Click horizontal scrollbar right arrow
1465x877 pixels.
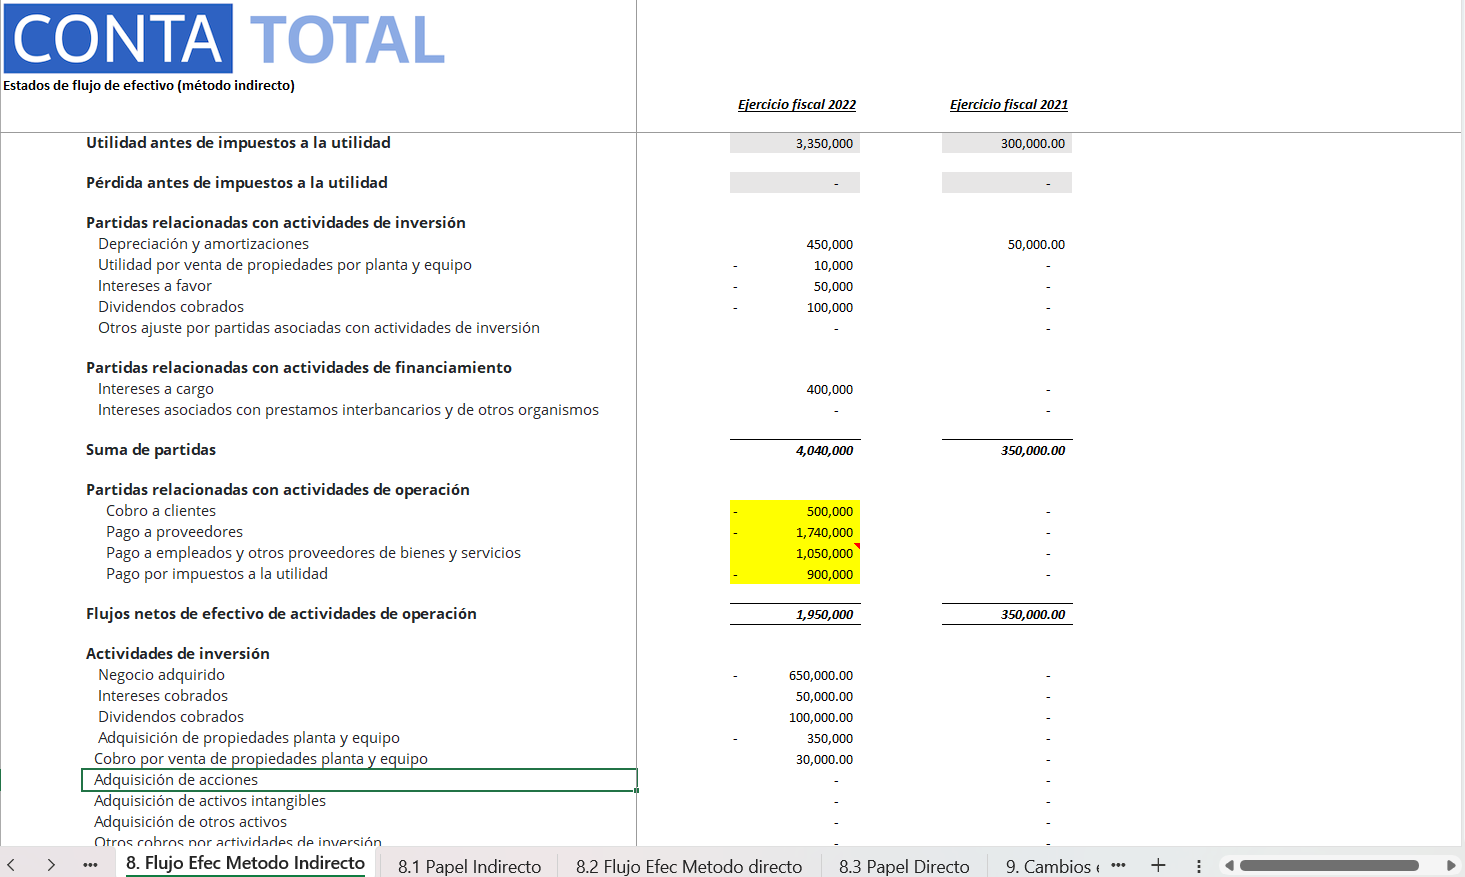1451,866
